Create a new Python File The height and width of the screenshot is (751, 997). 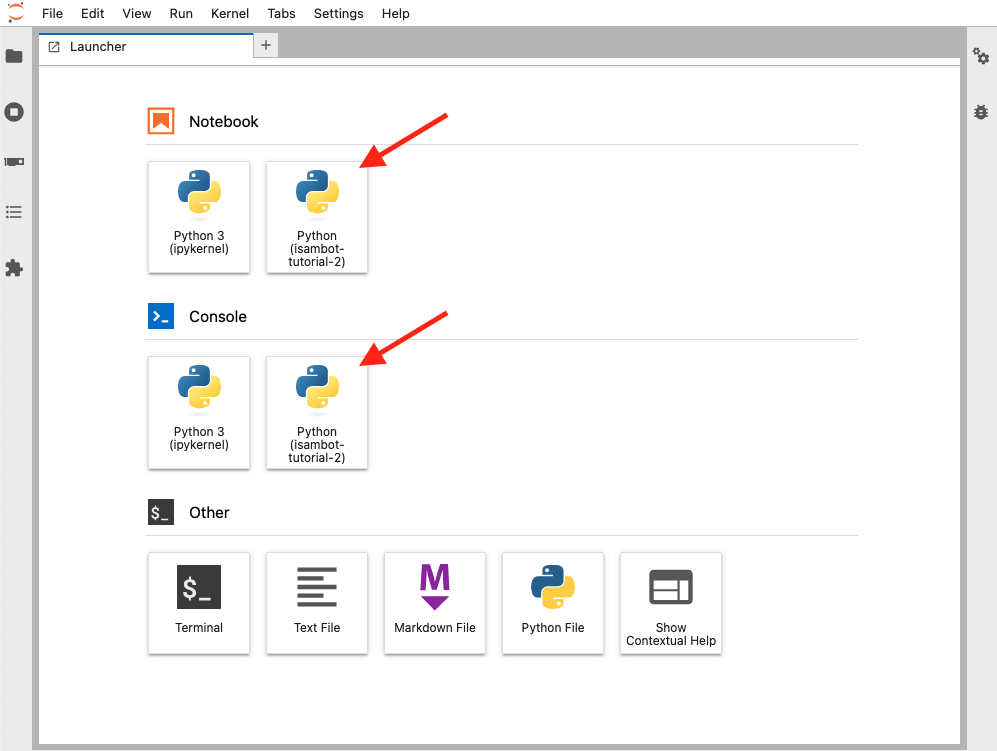[553, 603]
